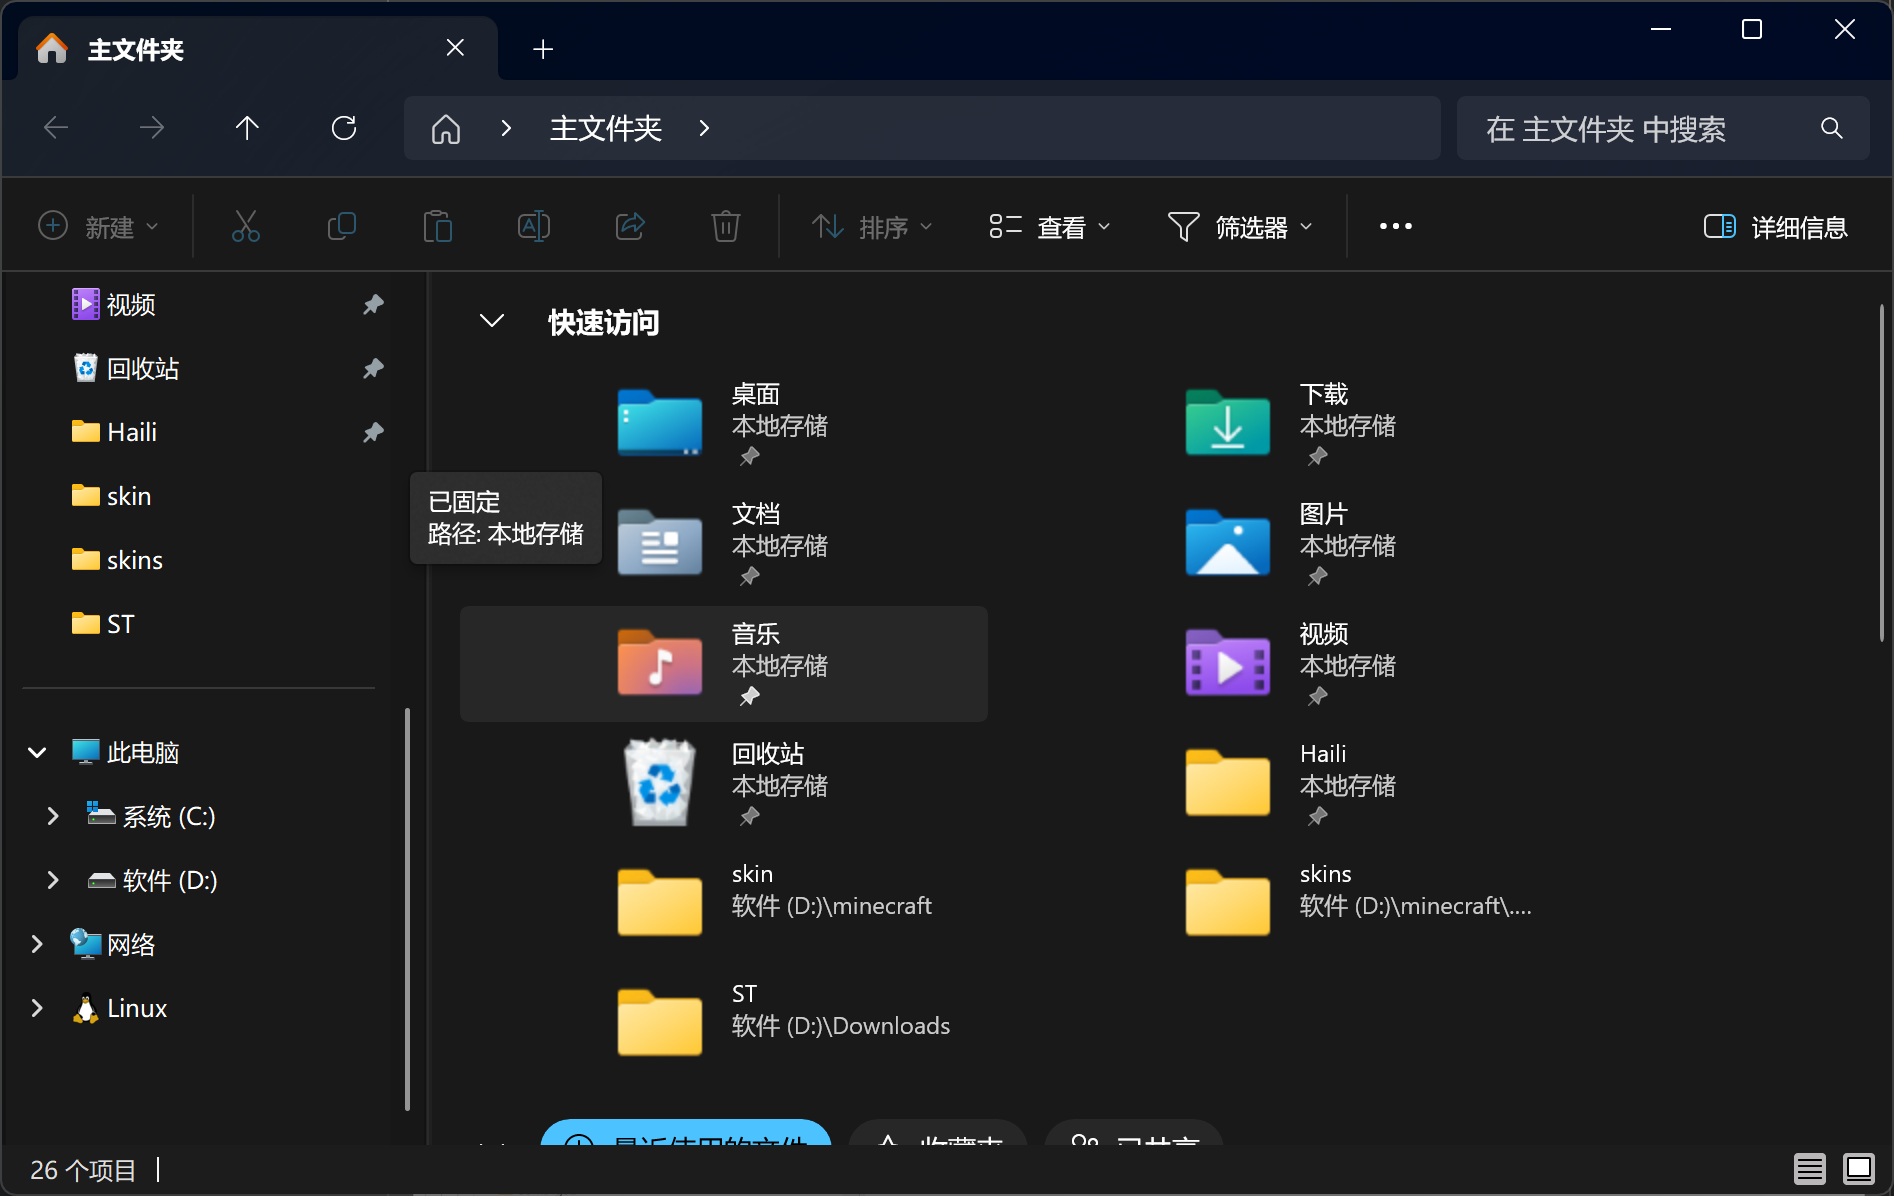Click the Copy icon in the toolbar
This screenshot has height=1196, width=1894.
coord(342,226)
